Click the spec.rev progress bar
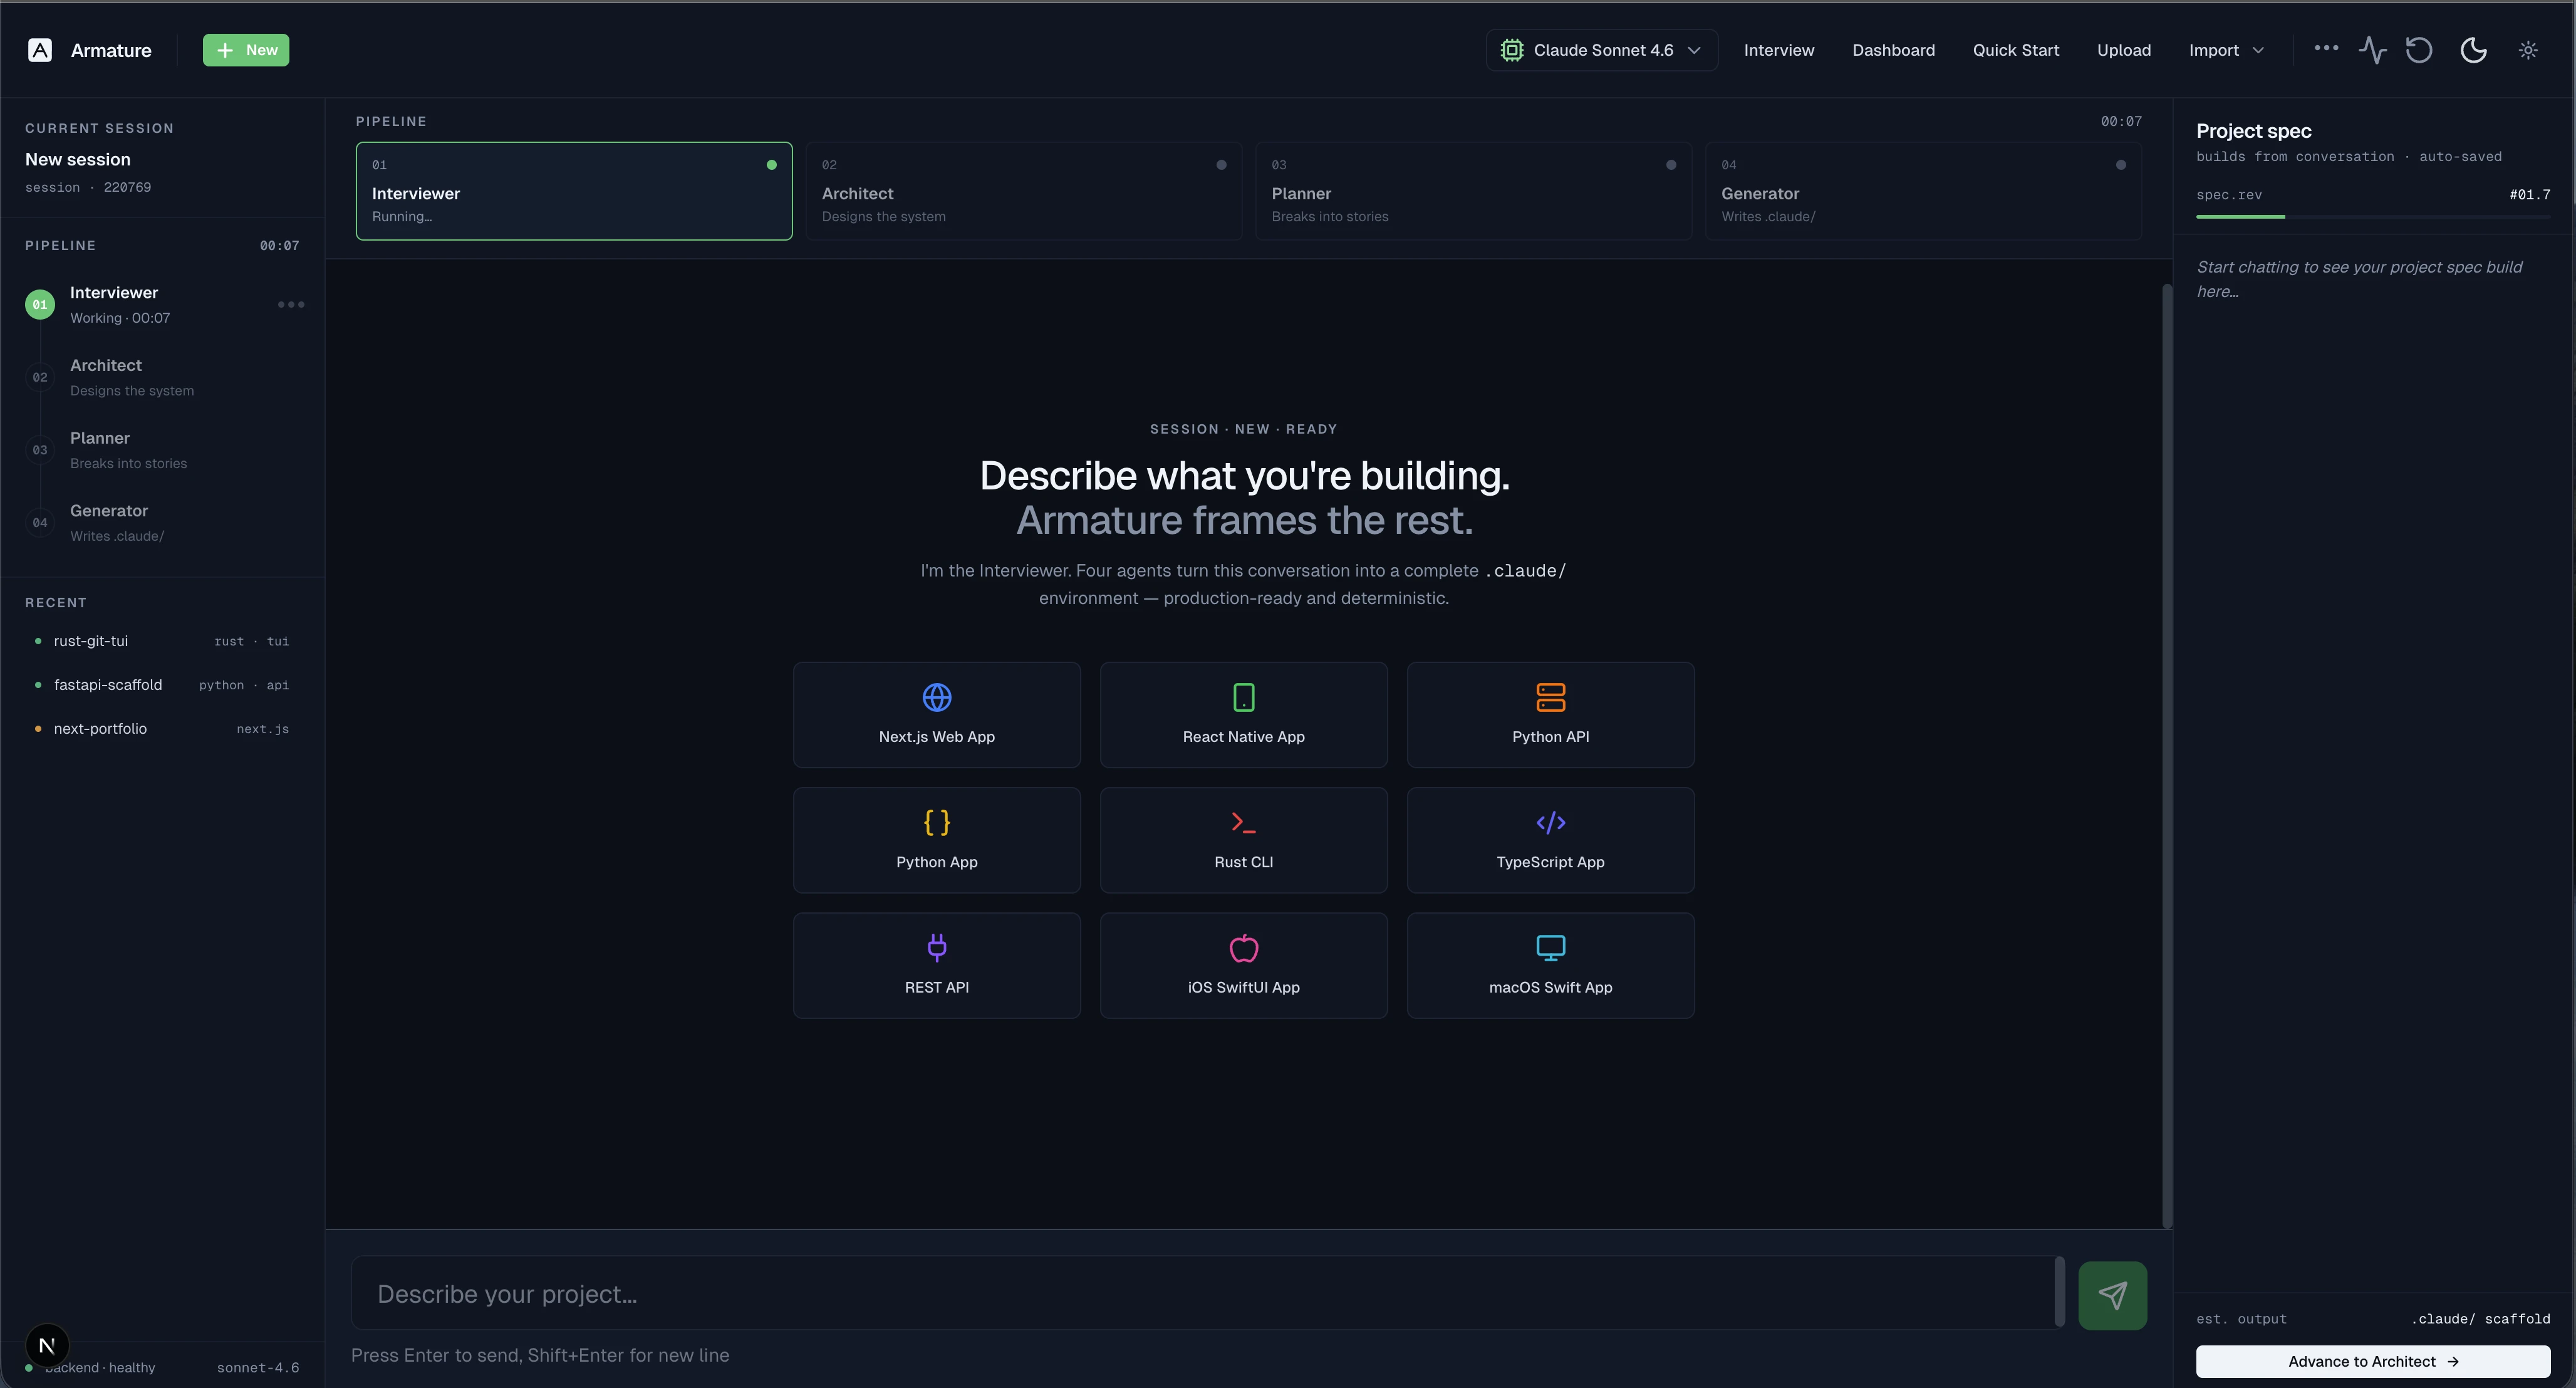The height and width of the screenshot is (1388, 2576). (2372, 216)
